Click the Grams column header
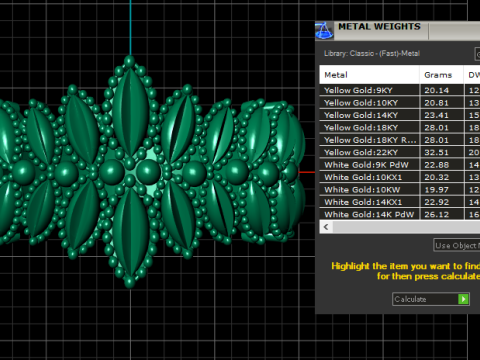Viewport: 480px width, 360px height. pyautogui.click(x=441, y=75)
